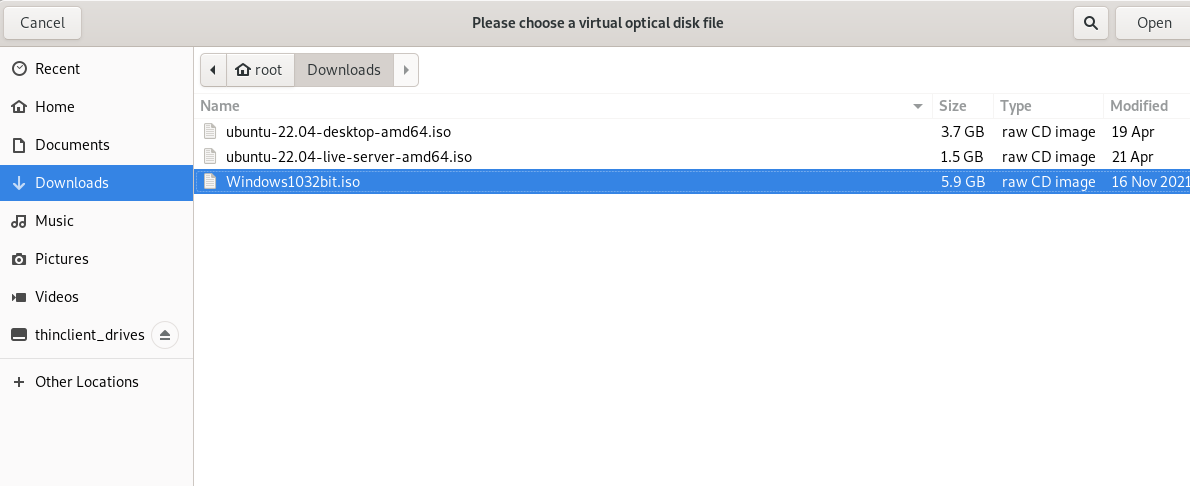Open the search magnifier icon
Viewport: 1190px width, 486px height.
(x=1091, y=23)
